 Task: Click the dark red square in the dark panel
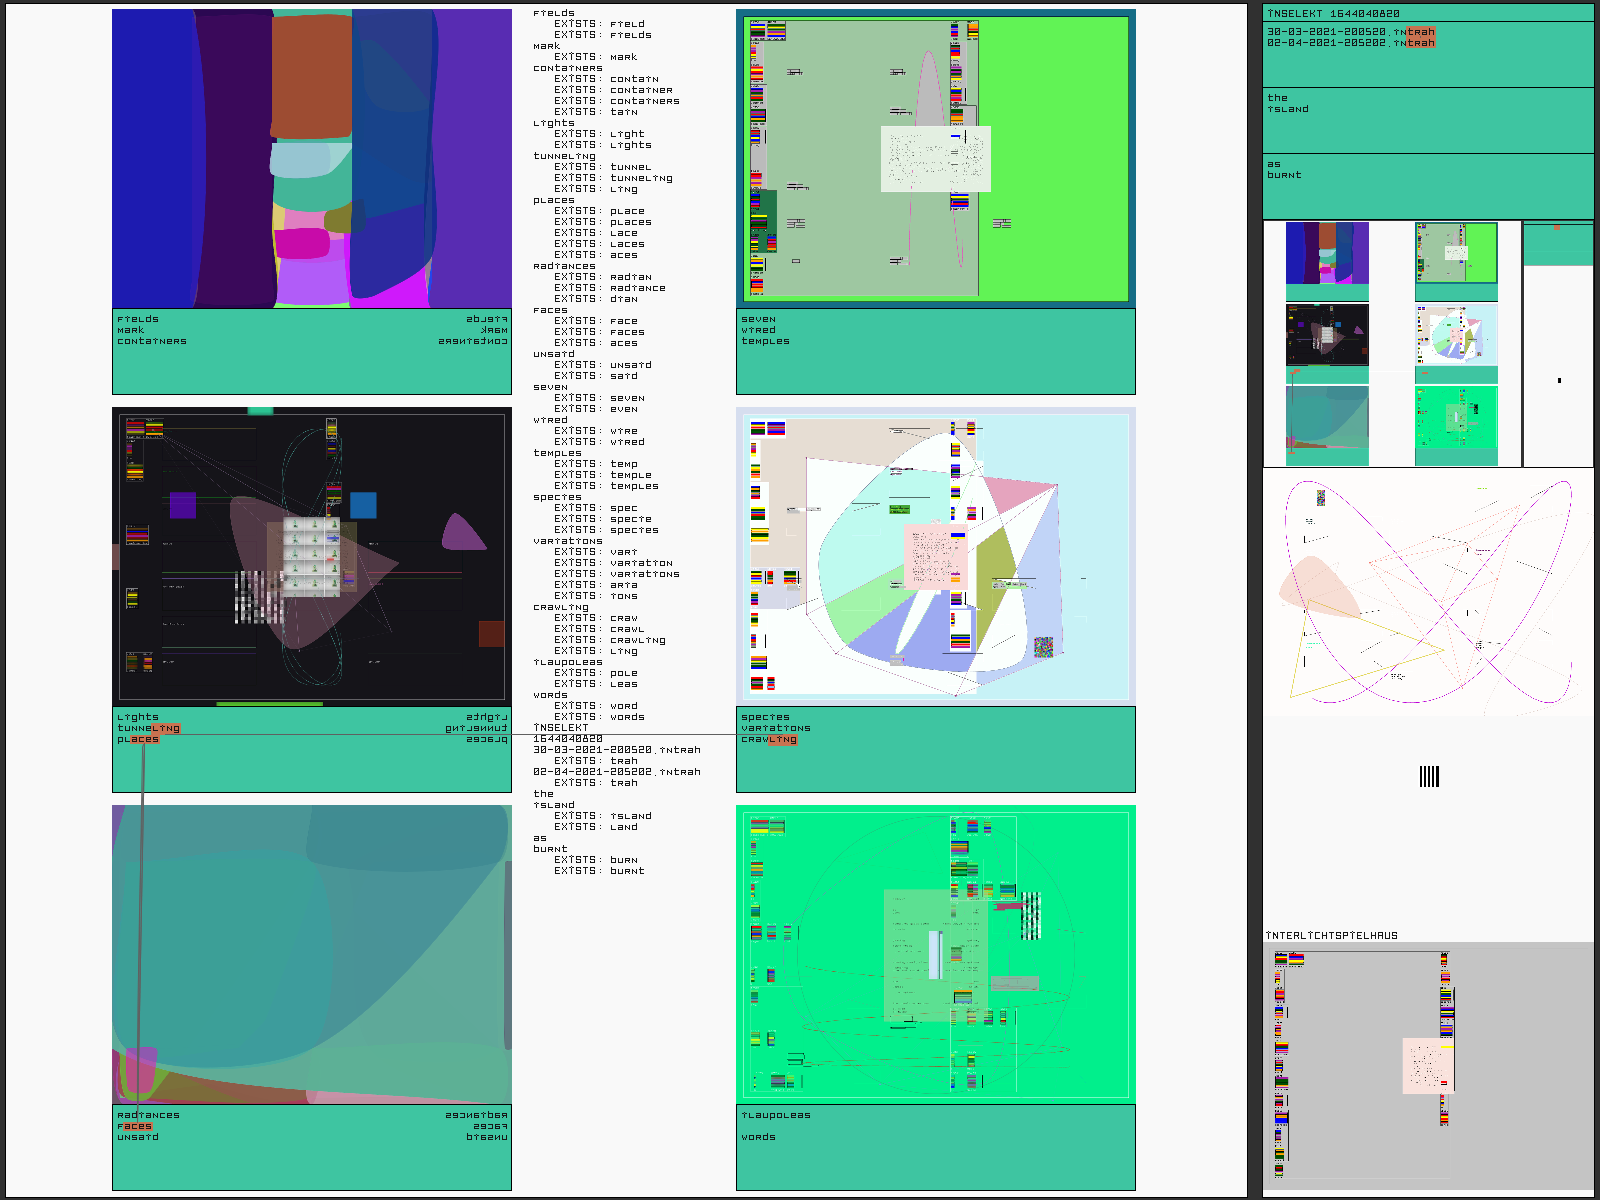(491, 633)
